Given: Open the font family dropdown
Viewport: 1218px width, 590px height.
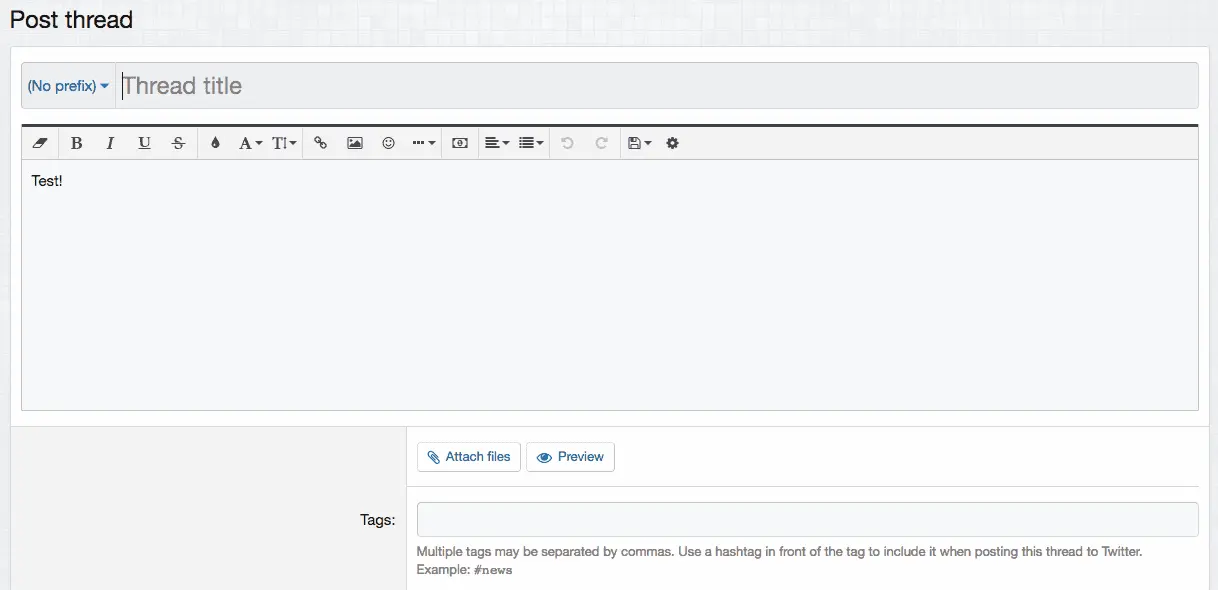Looking at the screenshot, I should click(x=250, y=143).
